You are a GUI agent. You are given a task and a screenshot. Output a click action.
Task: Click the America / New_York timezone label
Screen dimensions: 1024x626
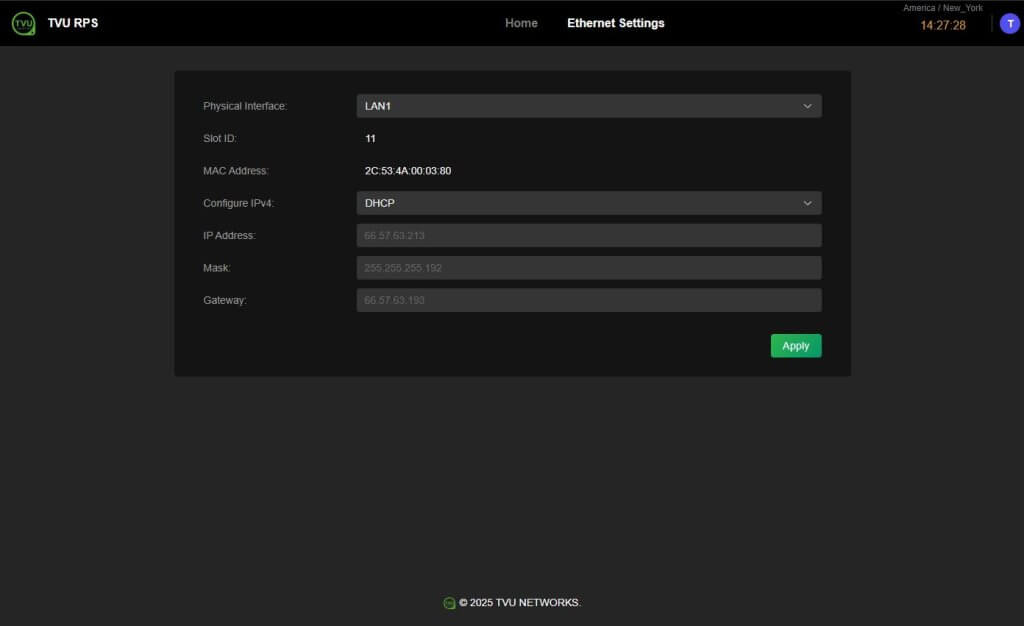pos(943,8)
